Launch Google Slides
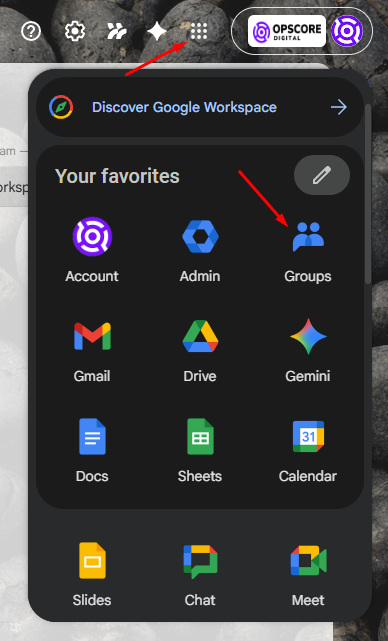Viewport: 388px width, 641px height. click(92, 574)
